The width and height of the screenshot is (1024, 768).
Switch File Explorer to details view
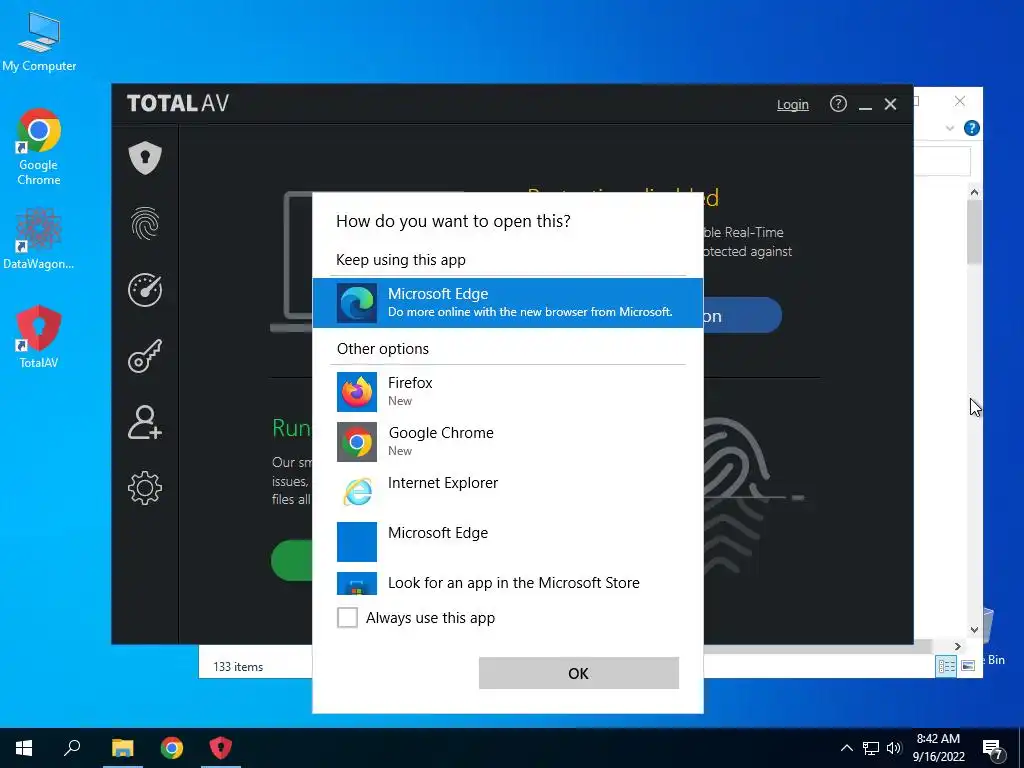click(x=946, y=665)
